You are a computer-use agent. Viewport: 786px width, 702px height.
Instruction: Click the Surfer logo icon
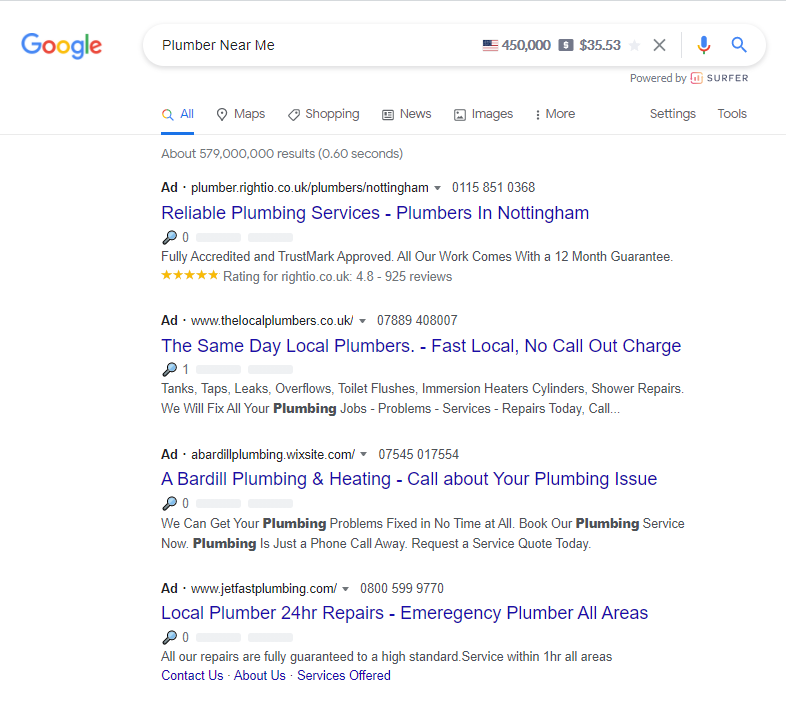(x=696, y=78)
